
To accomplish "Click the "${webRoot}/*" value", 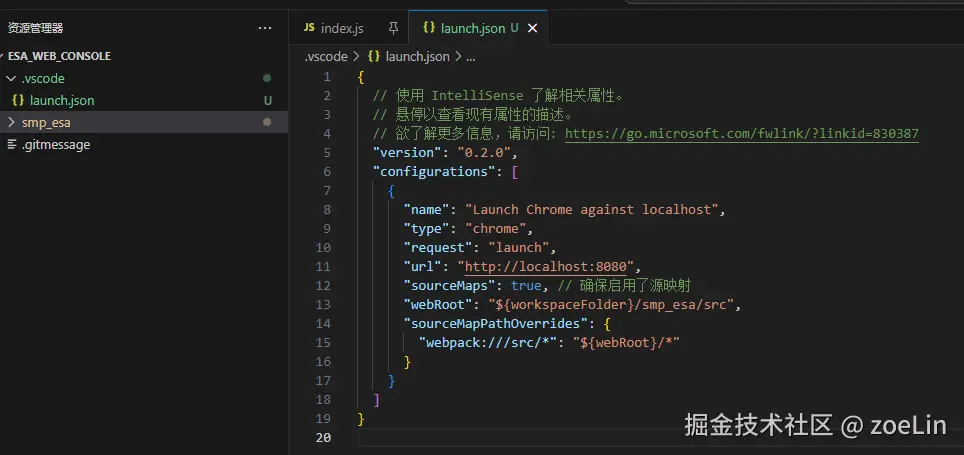I will (626, 342).
